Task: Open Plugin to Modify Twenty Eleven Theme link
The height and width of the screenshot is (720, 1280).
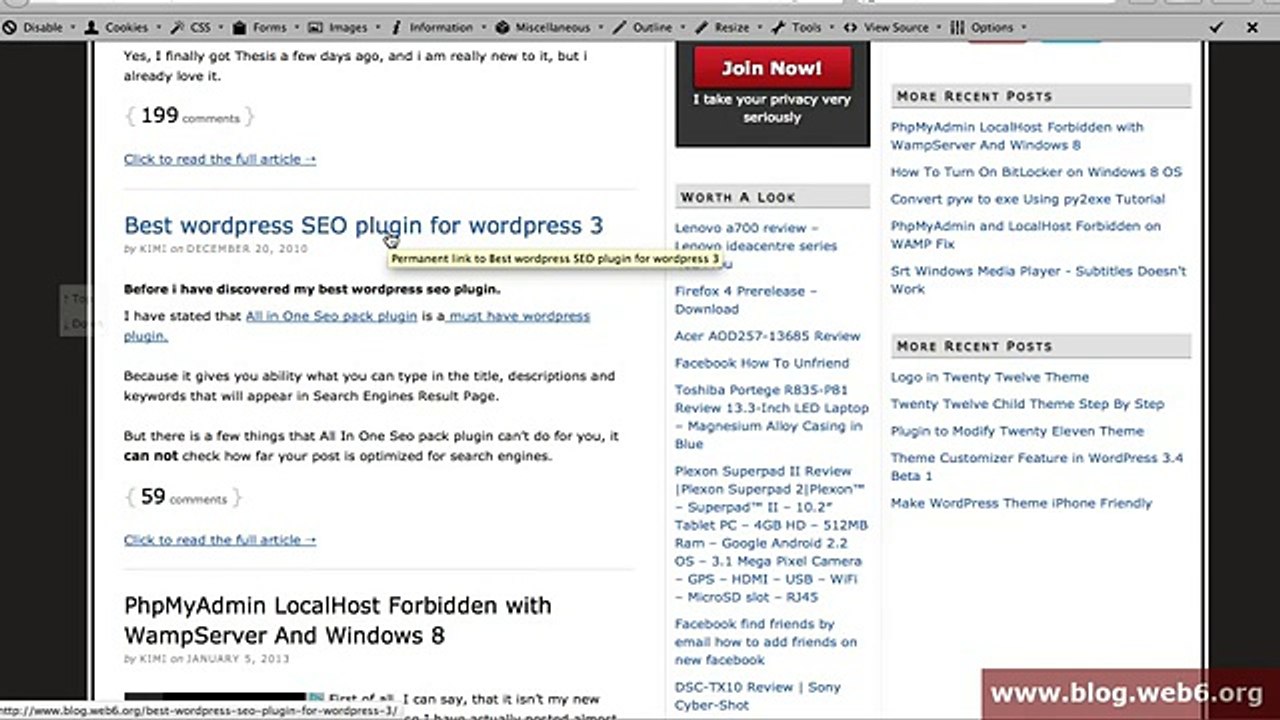Action: click(x=1017, y=431)
